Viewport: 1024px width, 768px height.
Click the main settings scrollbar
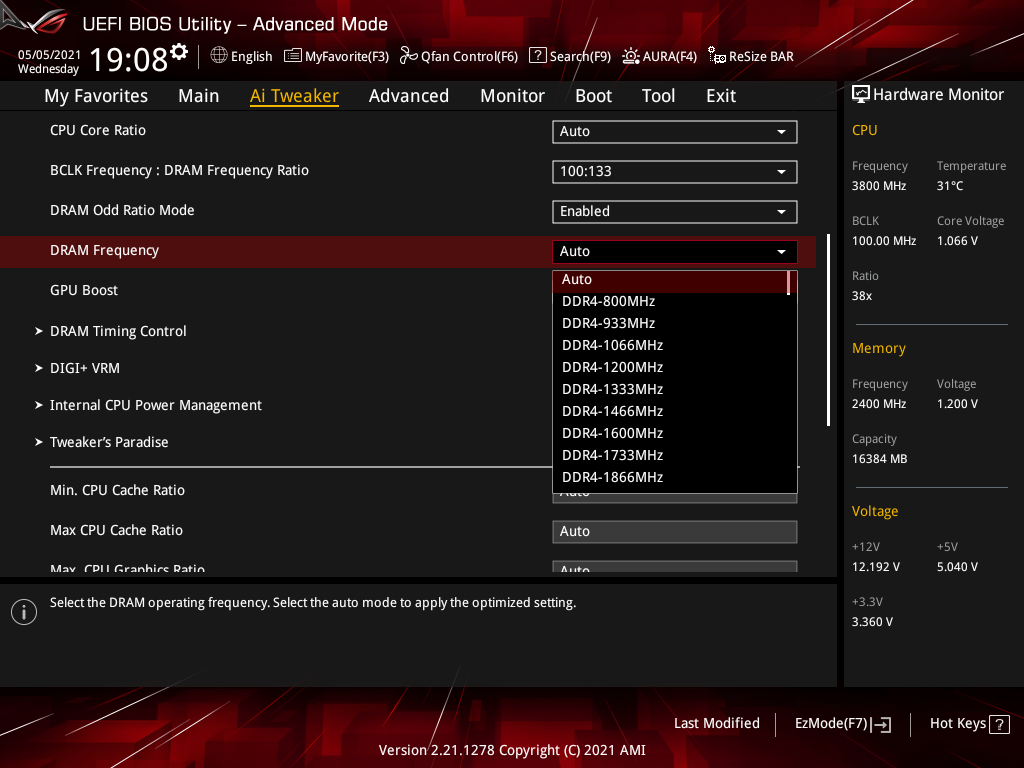(829, 330)
